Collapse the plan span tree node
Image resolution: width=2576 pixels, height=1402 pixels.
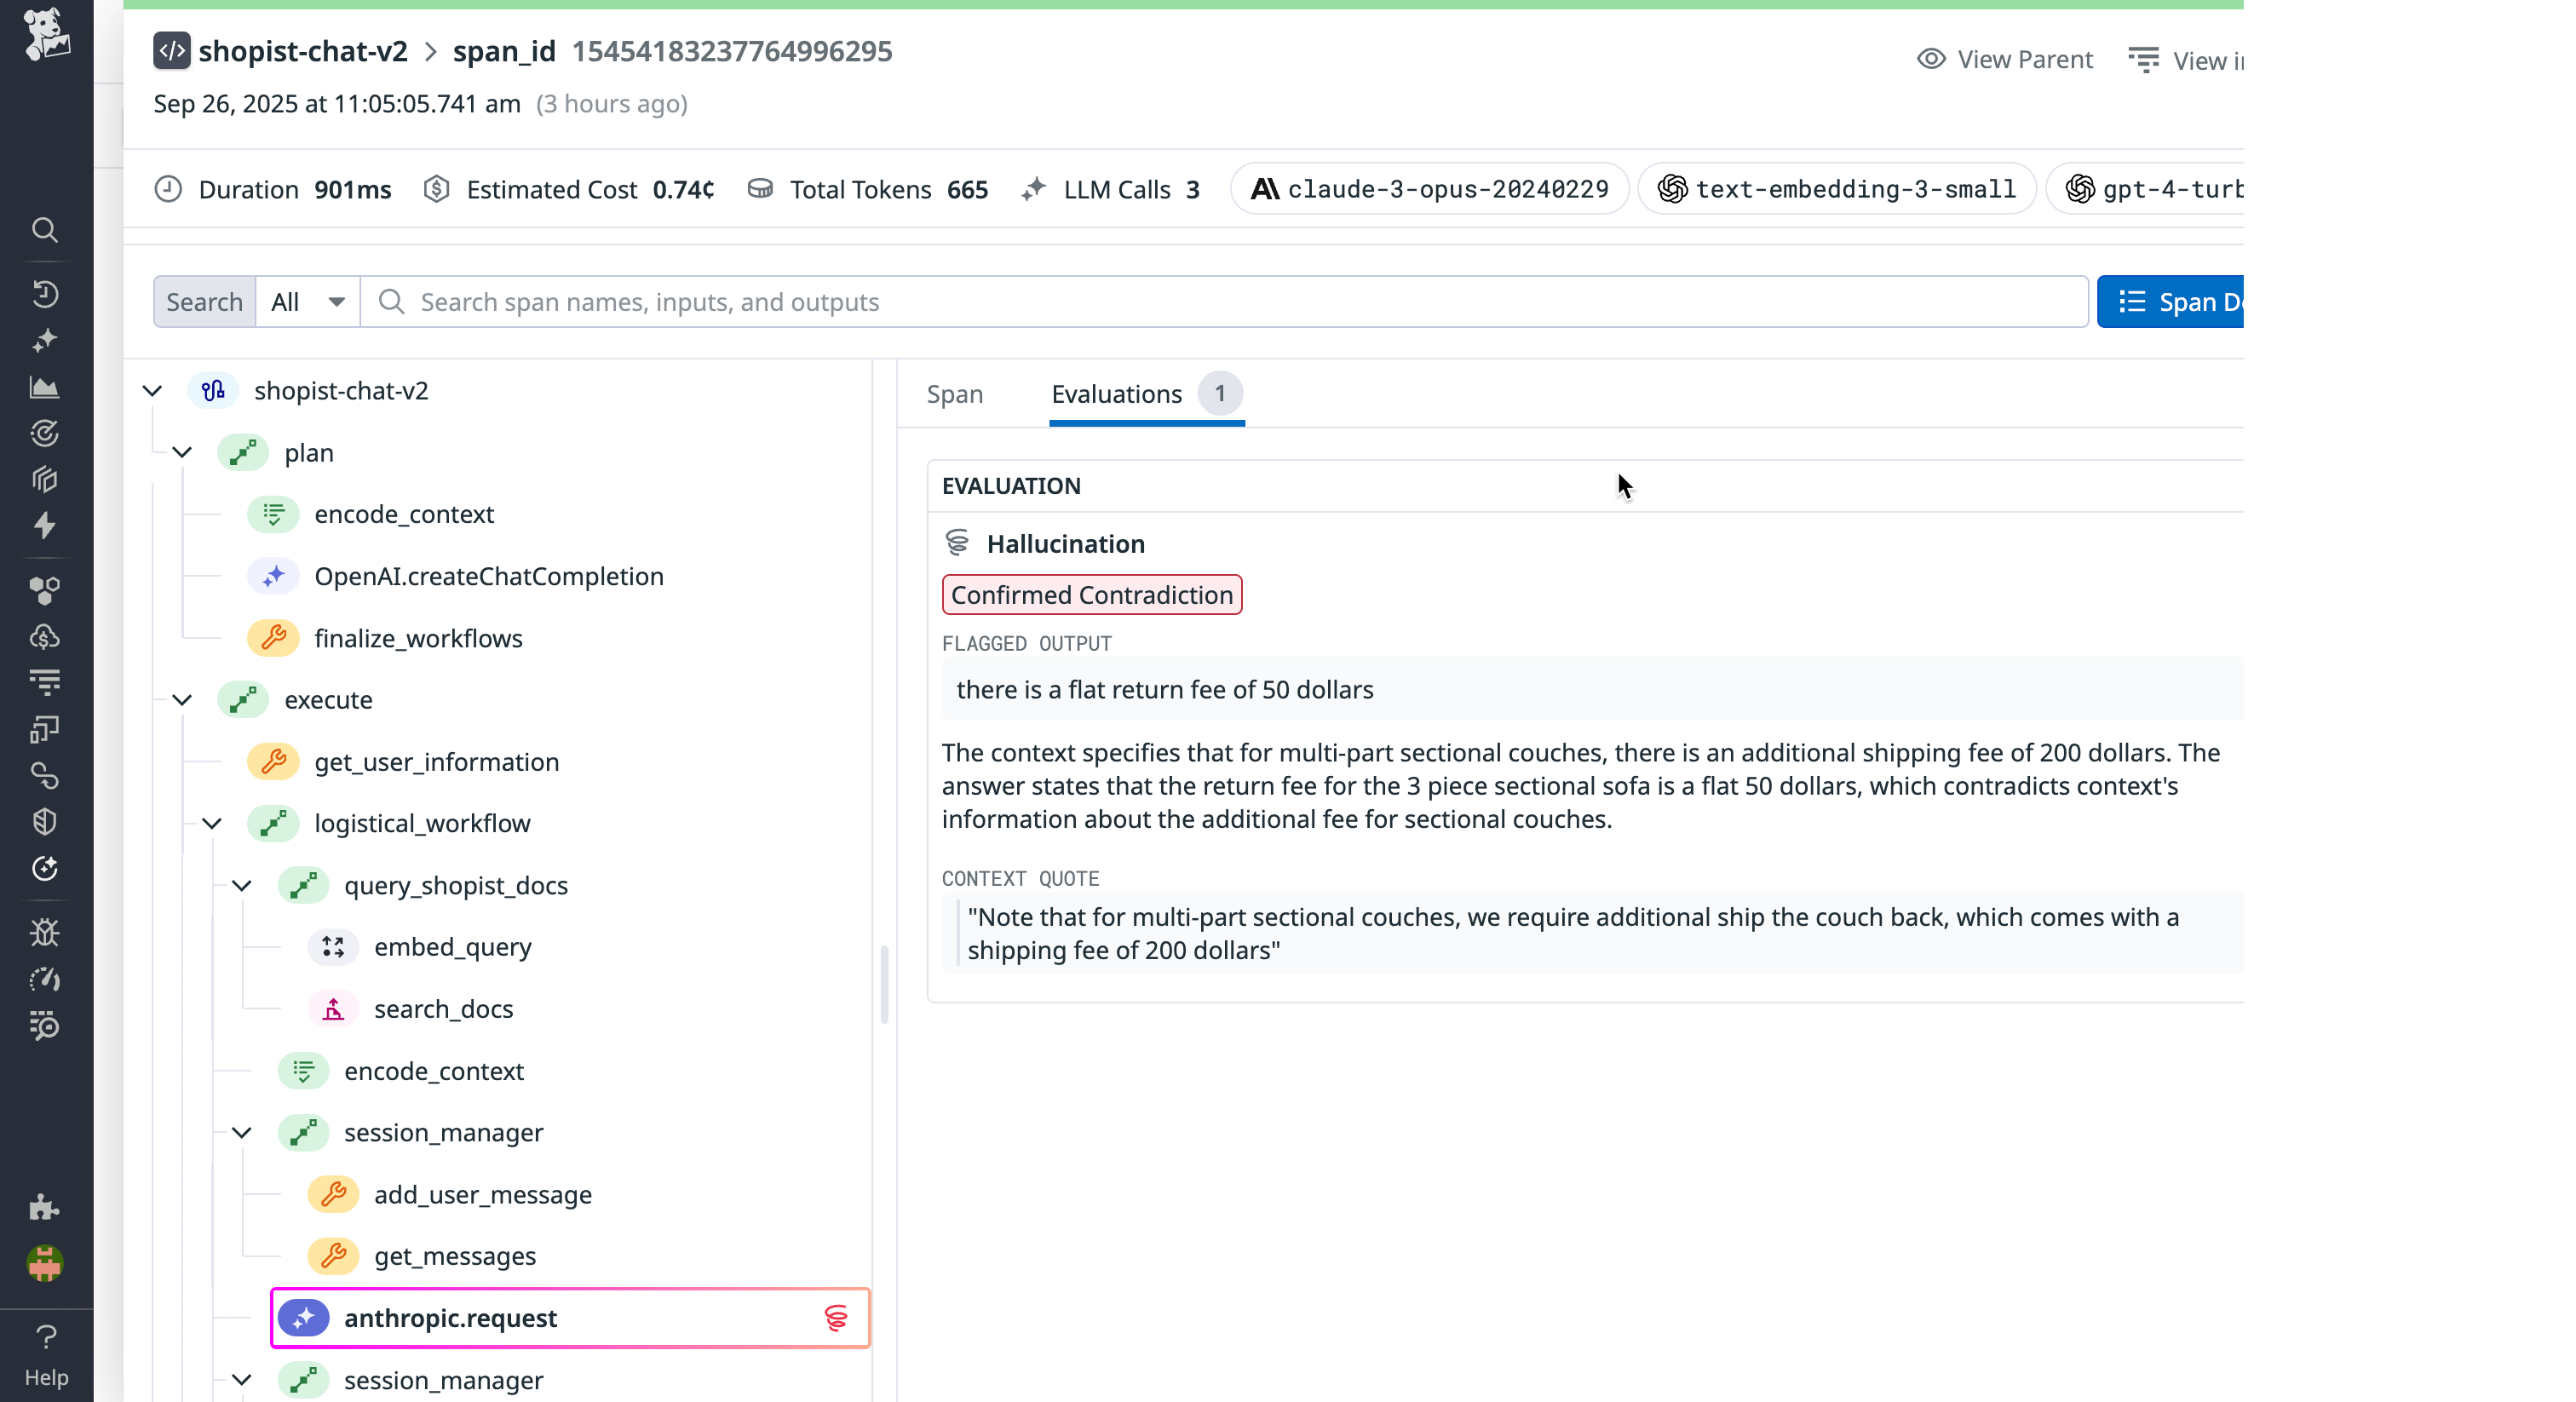click(182, 453)
